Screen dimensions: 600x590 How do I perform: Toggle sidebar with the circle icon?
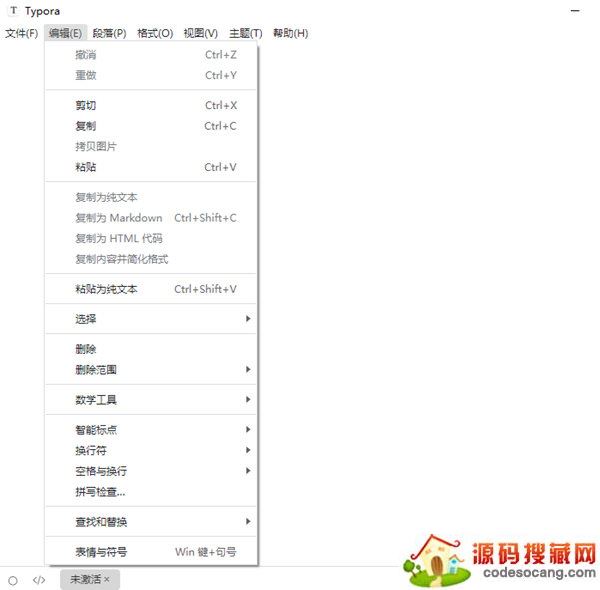(13, 580)
